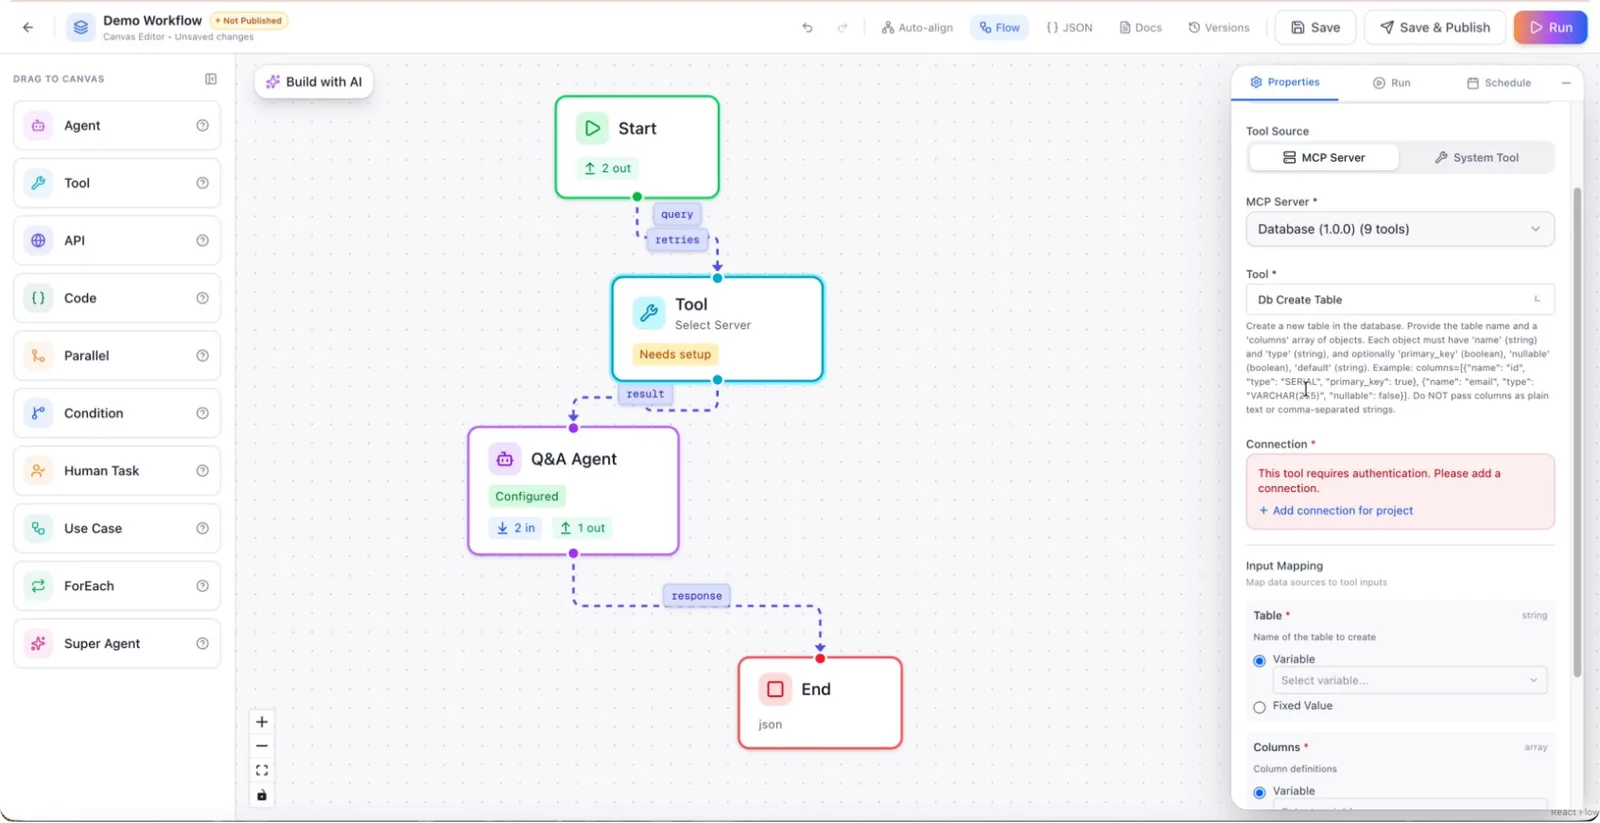Click the Q&A Agent robot icon
1600x823 pixels.
coord(505,459)
